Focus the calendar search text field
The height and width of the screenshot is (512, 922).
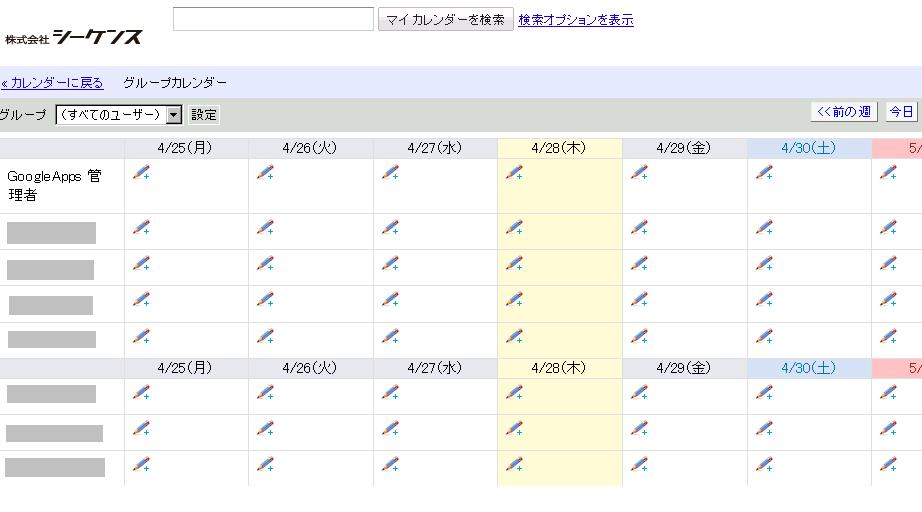(273, 19)
